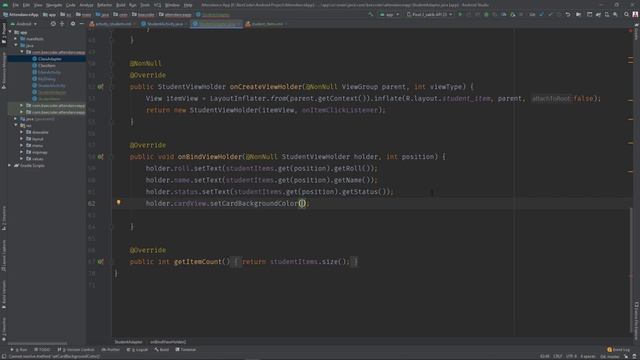Collapse the res folder in project tree
This screenshot has height=360, width=640.
[x=16, y=126]
